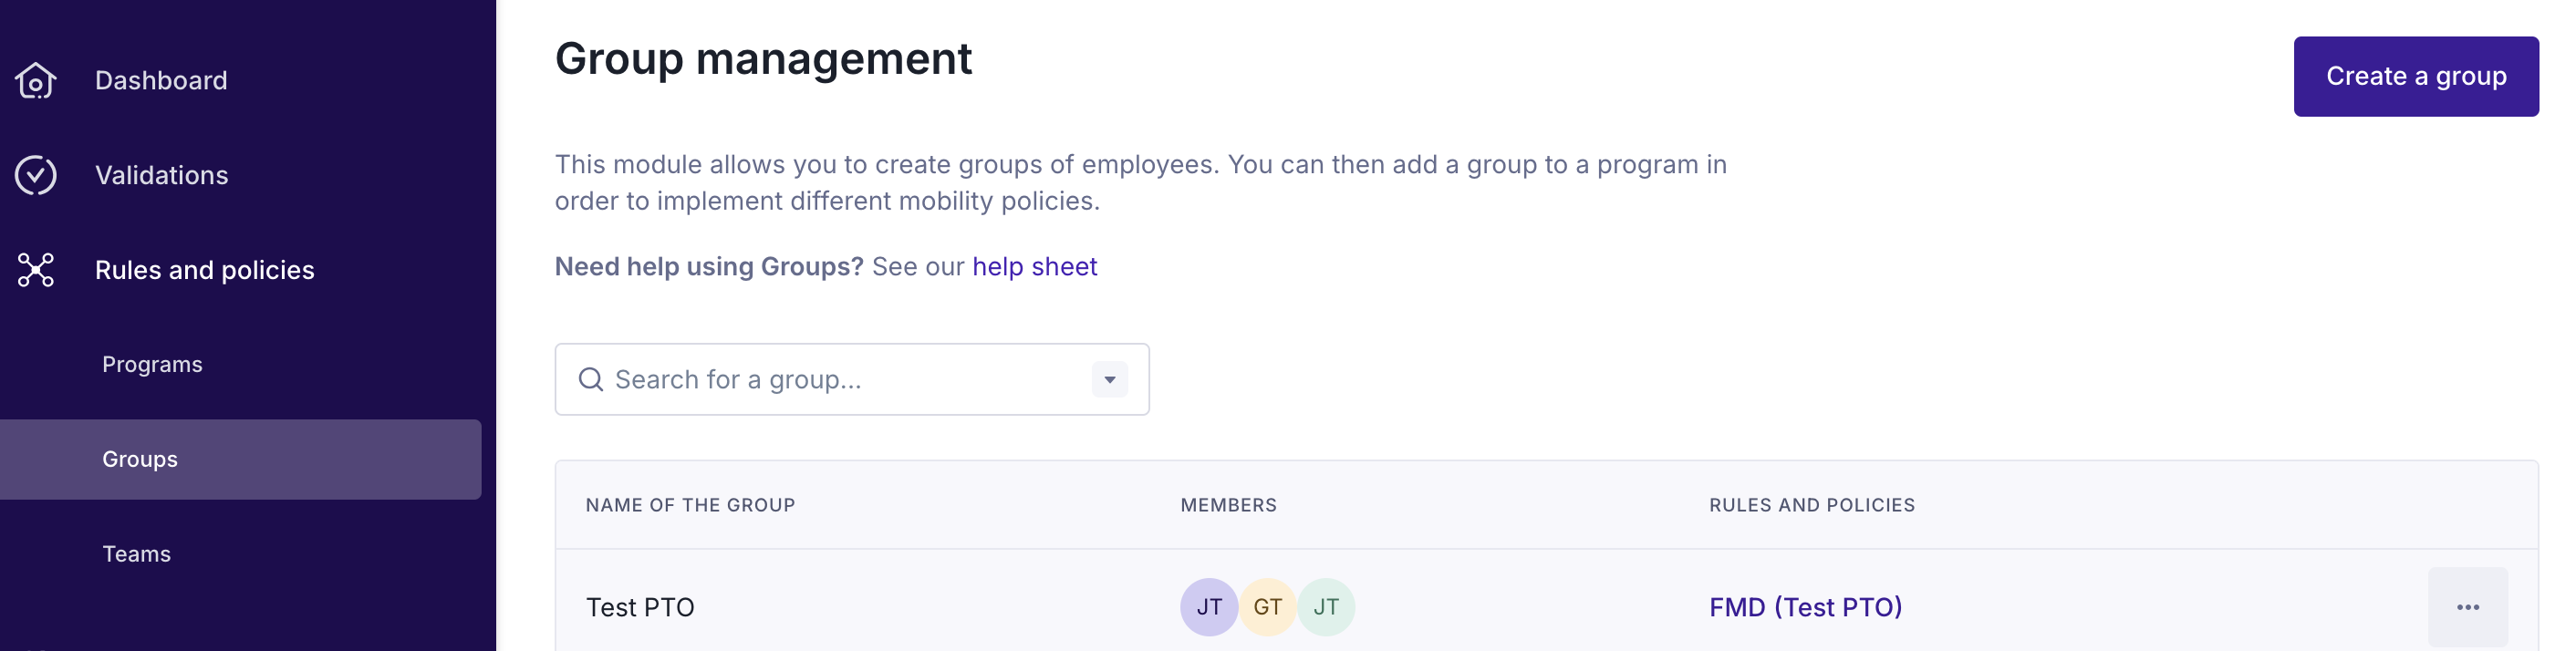Open the help sheet link
Viewport: 2576px width, 651px height.
(1034, 267)
